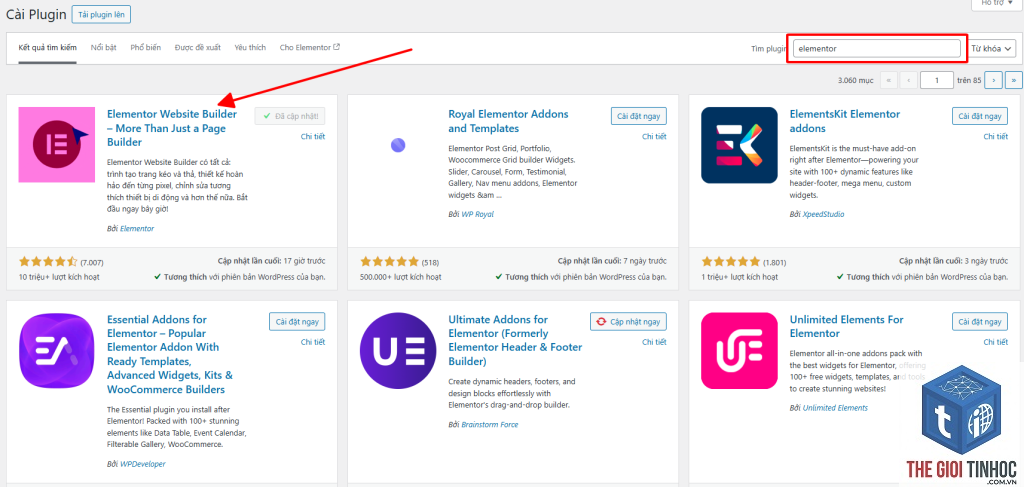Go to previous page of results
The width and height of the screenshot is (1024, 487).
[x=908, y=80]
